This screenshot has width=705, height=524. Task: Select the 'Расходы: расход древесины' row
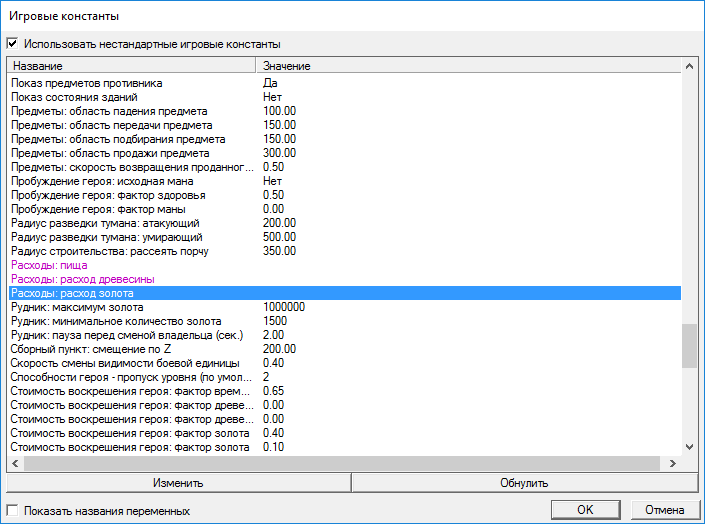[x=345, y=279]
